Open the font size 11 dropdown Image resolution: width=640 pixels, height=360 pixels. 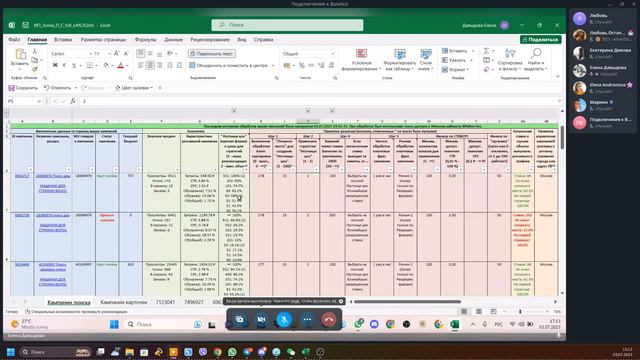tap(109, 53)
